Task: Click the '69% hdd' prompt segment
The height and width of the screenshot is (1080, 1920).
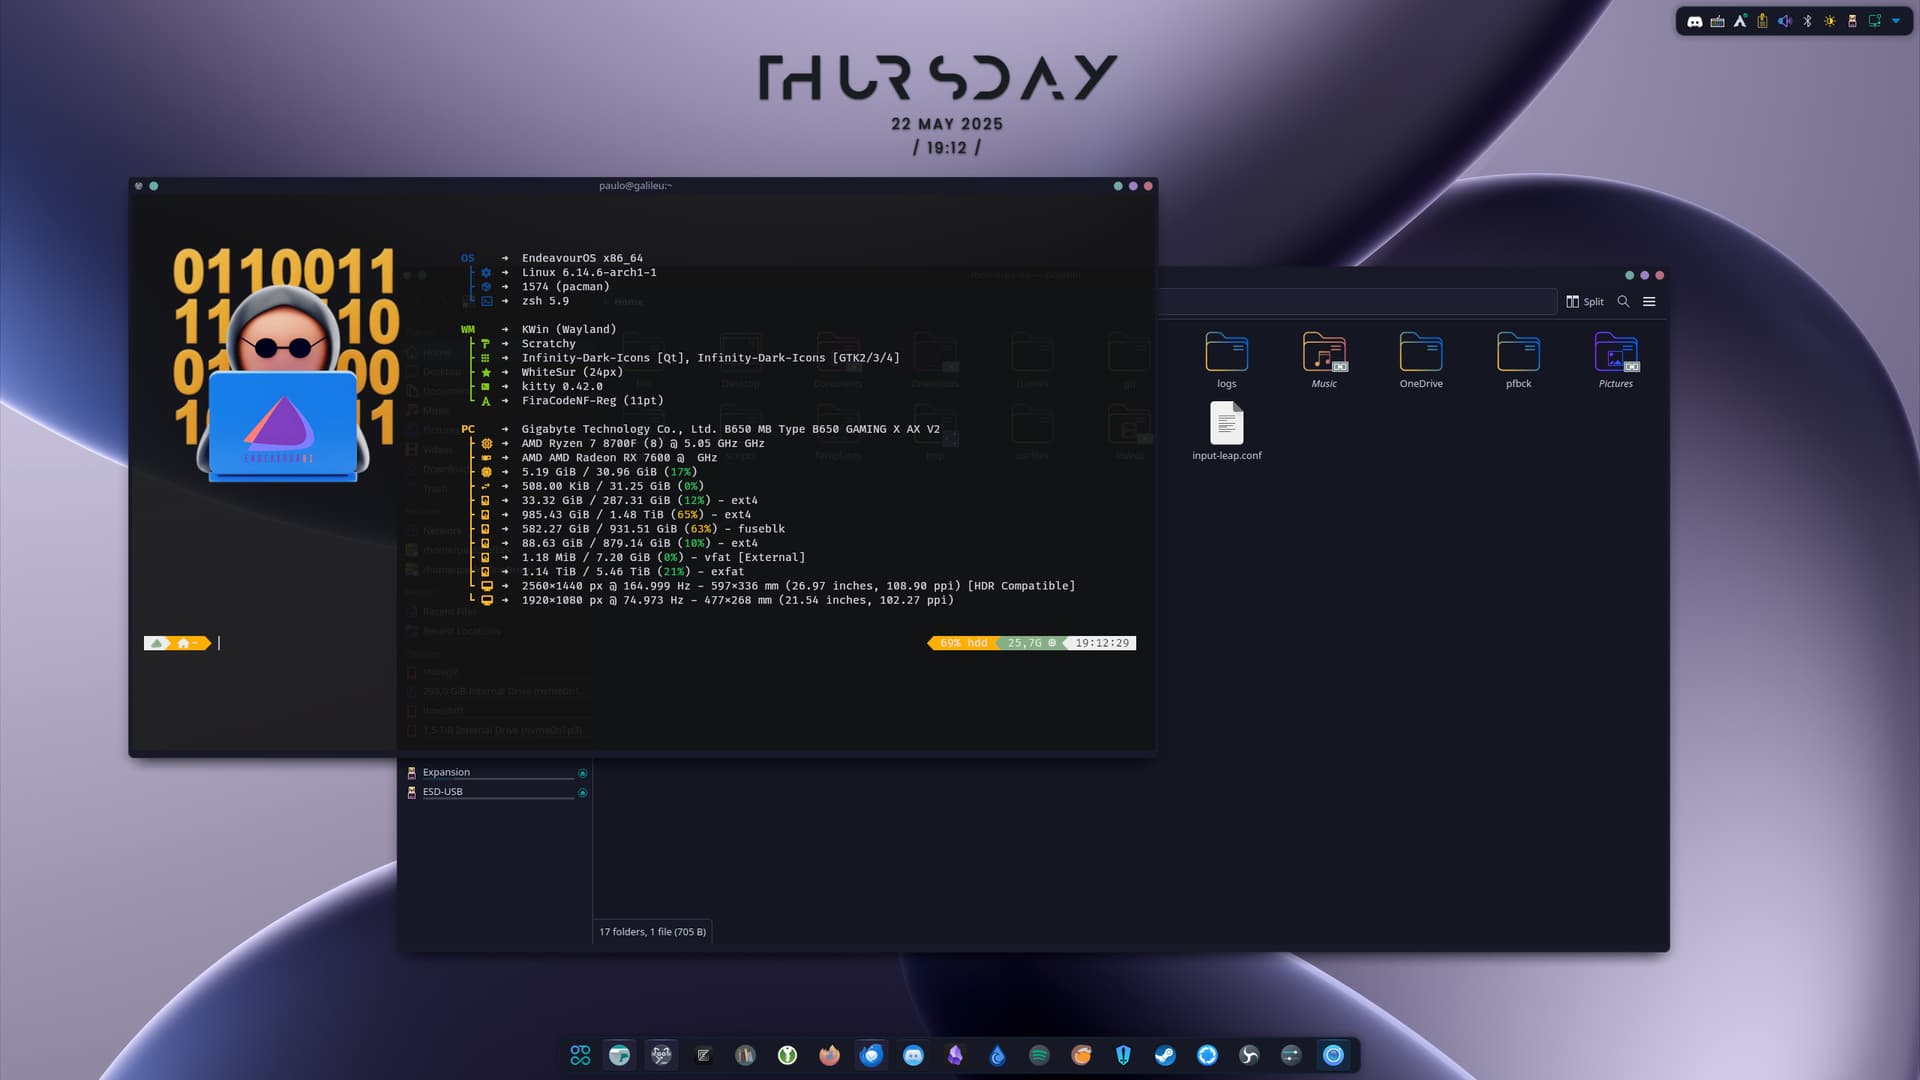Action: 963,643
